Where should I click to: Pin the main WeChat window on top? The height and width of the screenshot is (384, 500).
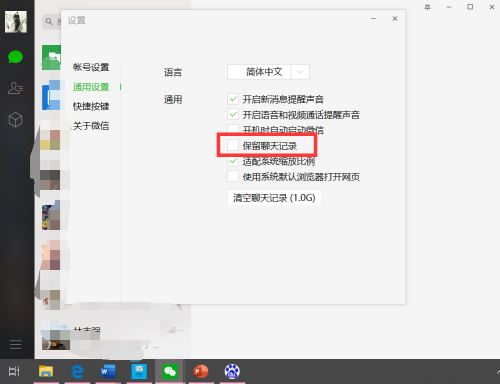[427, 7]
